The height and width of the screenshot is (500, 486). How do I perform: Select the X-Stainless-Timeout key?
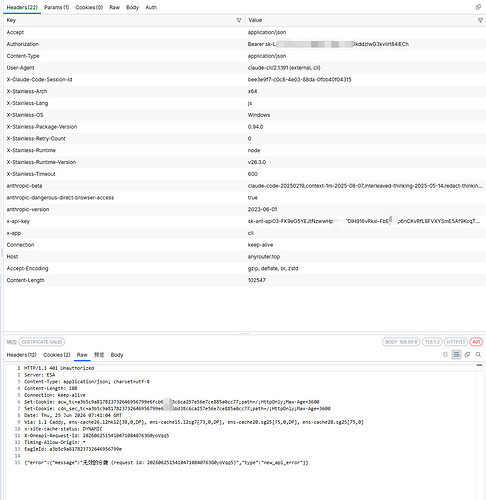point(31,174)
